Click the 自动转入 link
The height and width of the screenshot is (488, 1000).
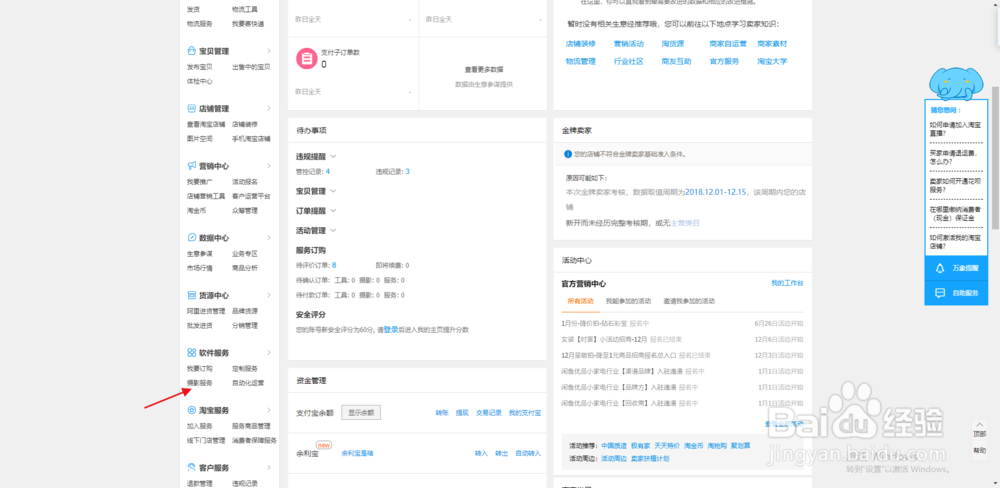(528, 453)
